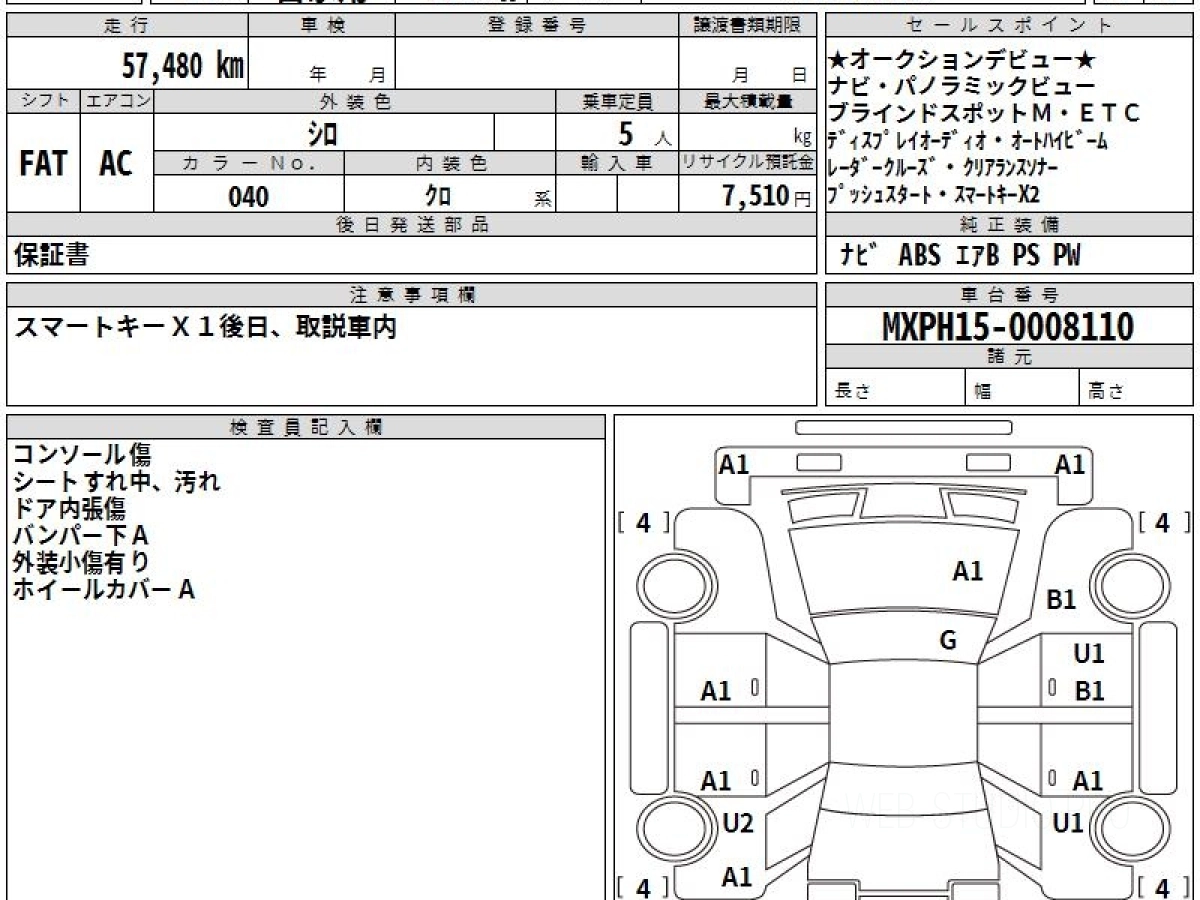Image resolution: width=1200 pixels, height=900 pixels.
Task: Select the 高さ dimension cell
Action: pyautogui.click(x=1137, y=388)
